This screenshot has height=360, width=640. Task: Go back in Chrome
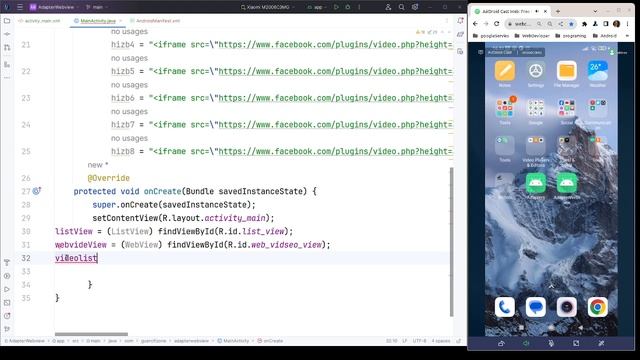click(x=475, y=24)
